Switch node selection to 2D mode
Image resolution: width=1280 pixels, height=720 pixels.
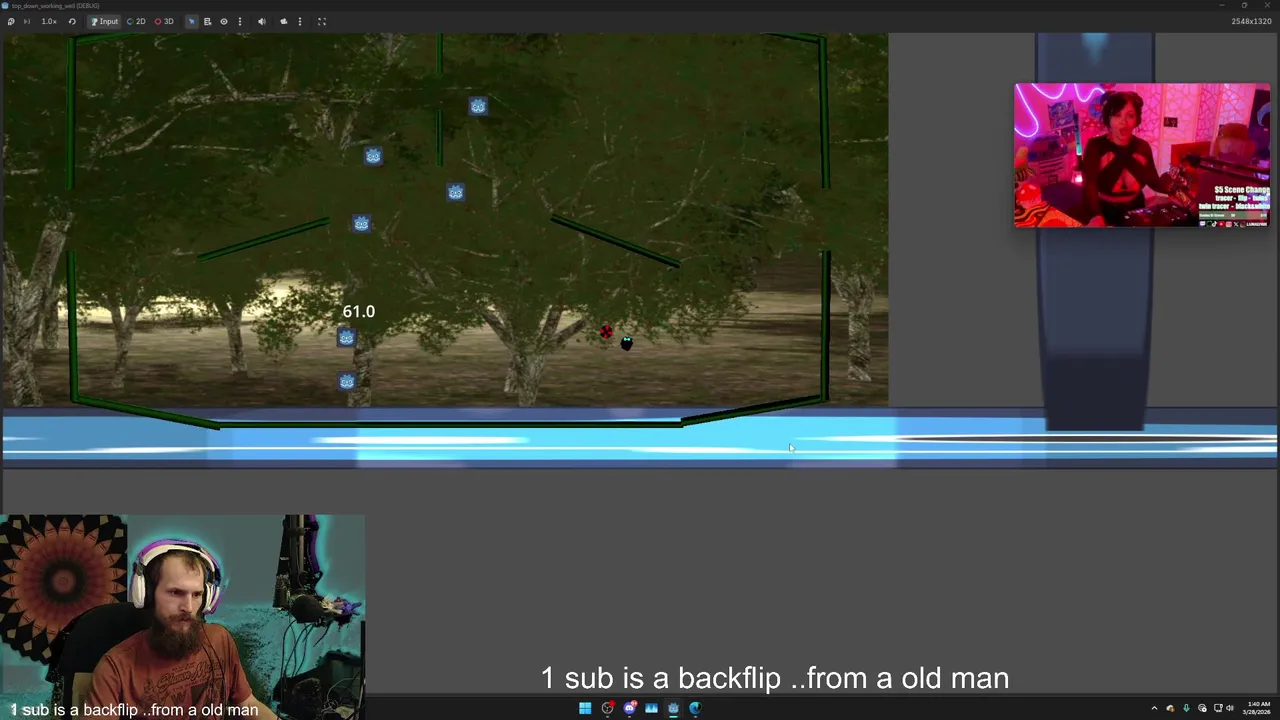[136, 21]
